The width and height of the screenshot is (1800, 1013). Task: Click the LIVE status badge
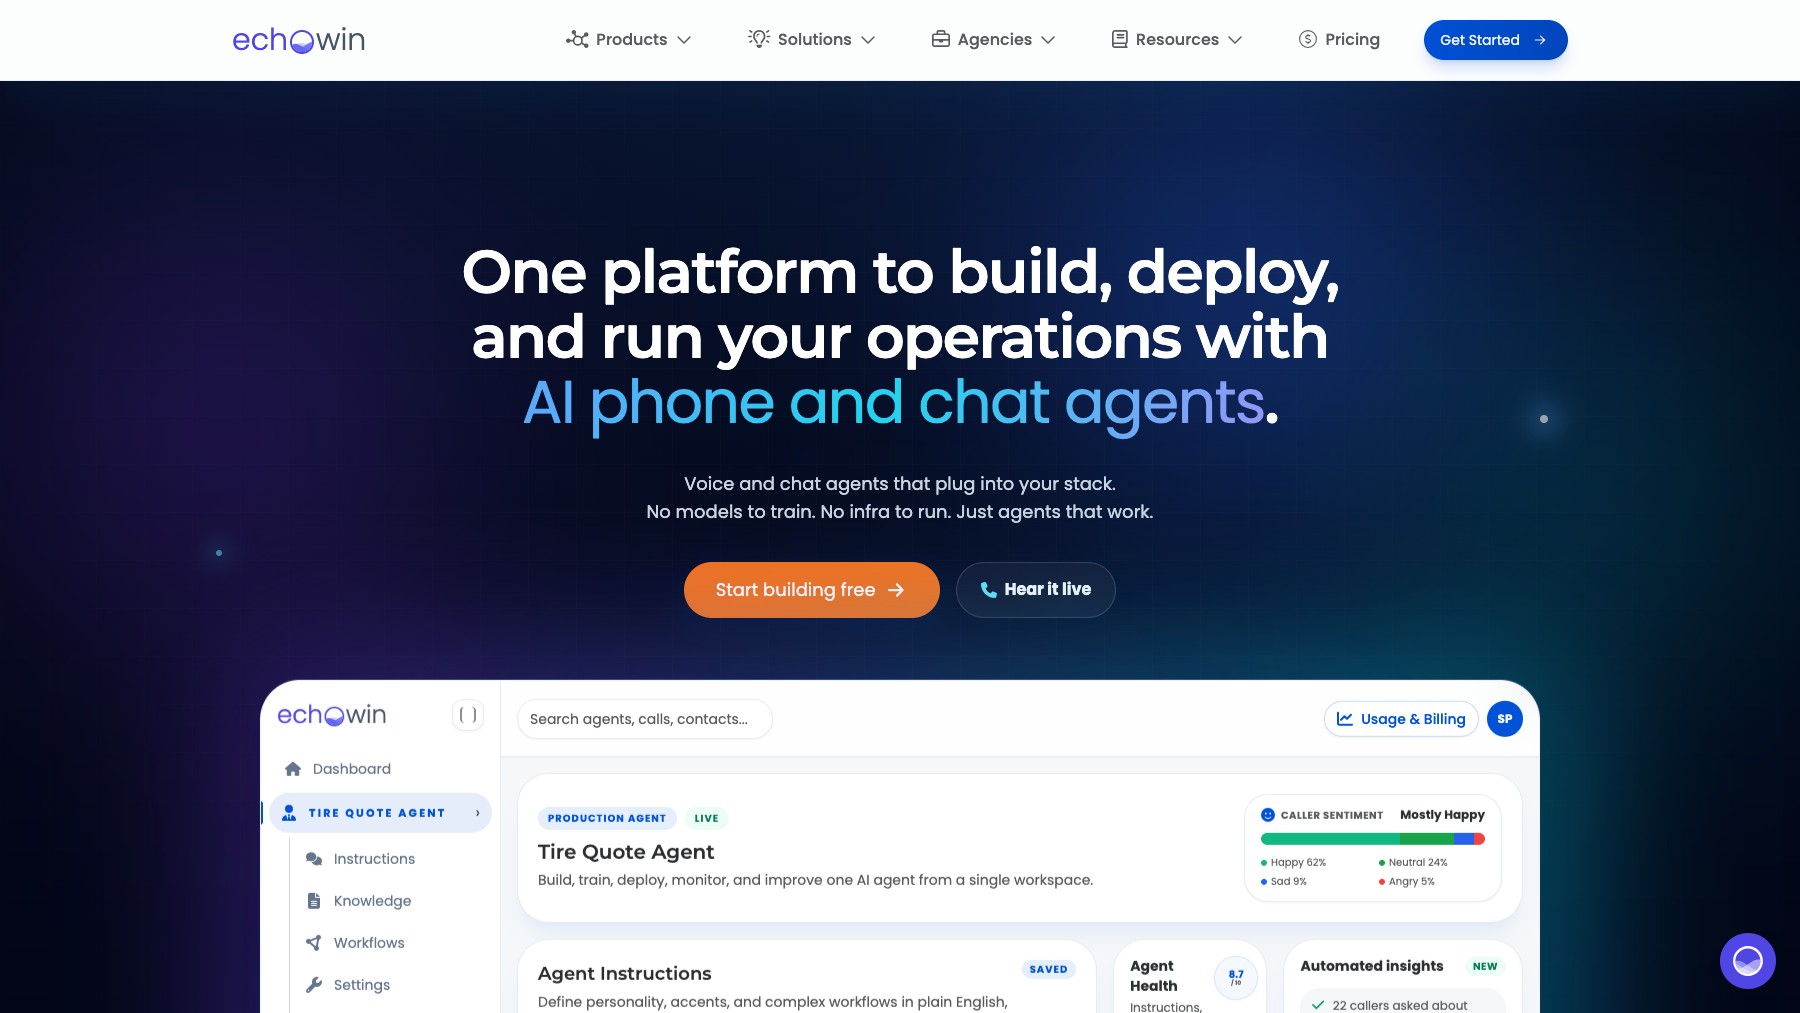706,818
